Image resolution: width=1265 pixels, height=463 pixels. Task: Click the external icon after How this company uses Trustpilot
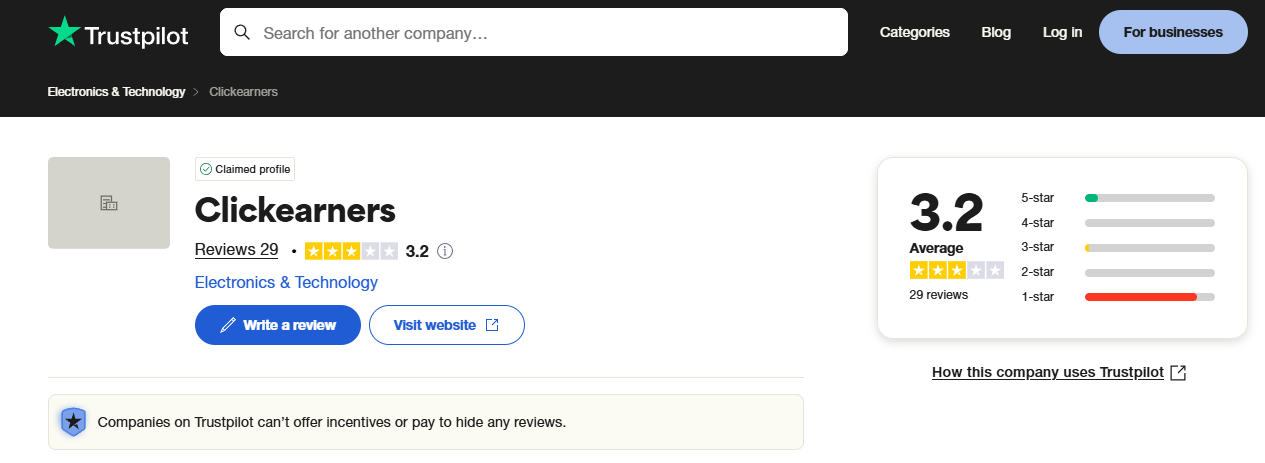[x=1178, y=372]
